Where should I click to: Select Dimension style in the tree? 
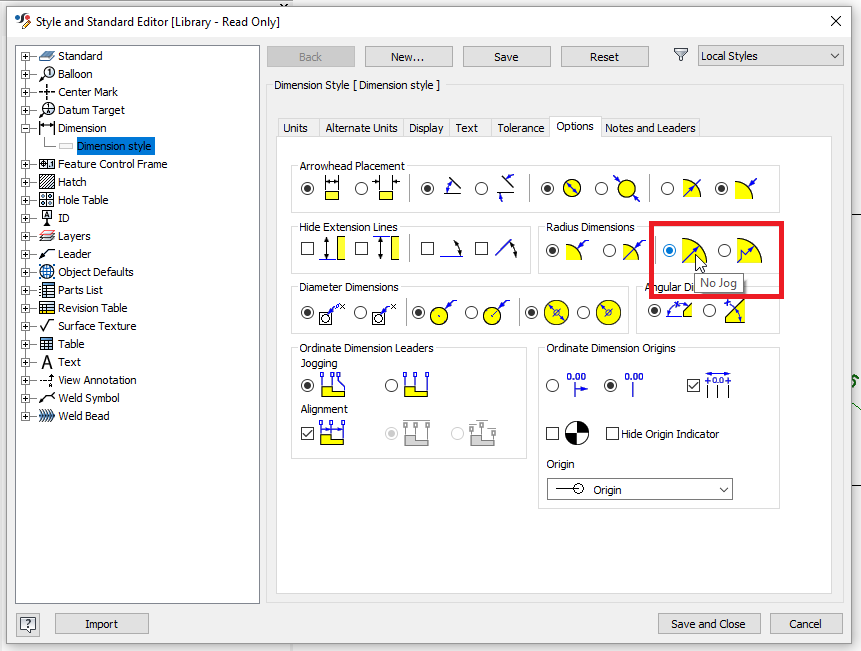(117, 145)
